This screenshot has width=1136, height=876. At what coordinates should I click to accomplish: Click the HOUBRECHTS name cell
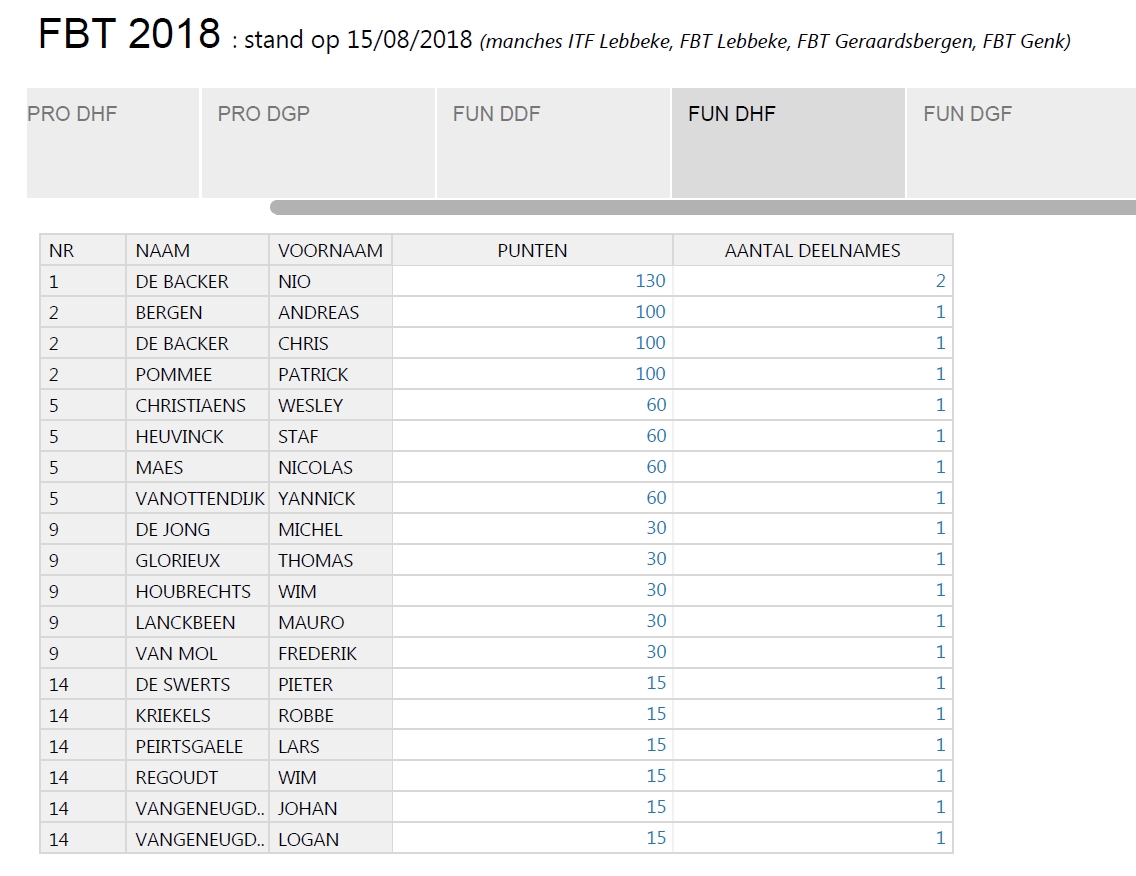pos(197,591)
